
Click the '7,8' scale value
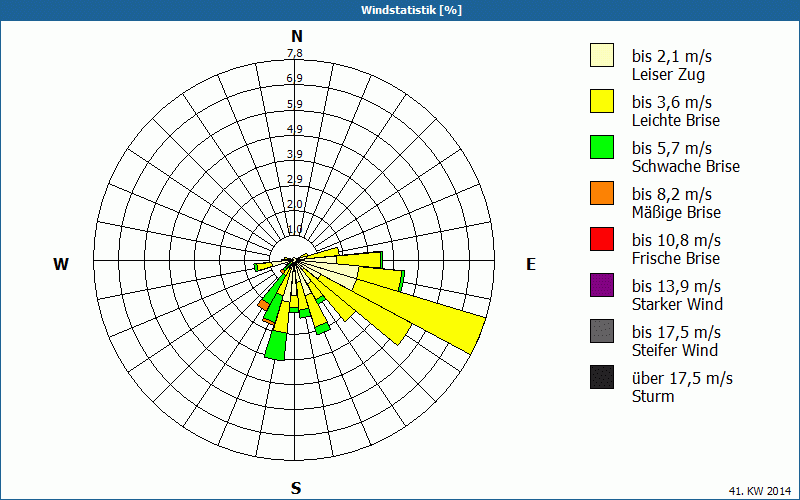pos(294,53)
